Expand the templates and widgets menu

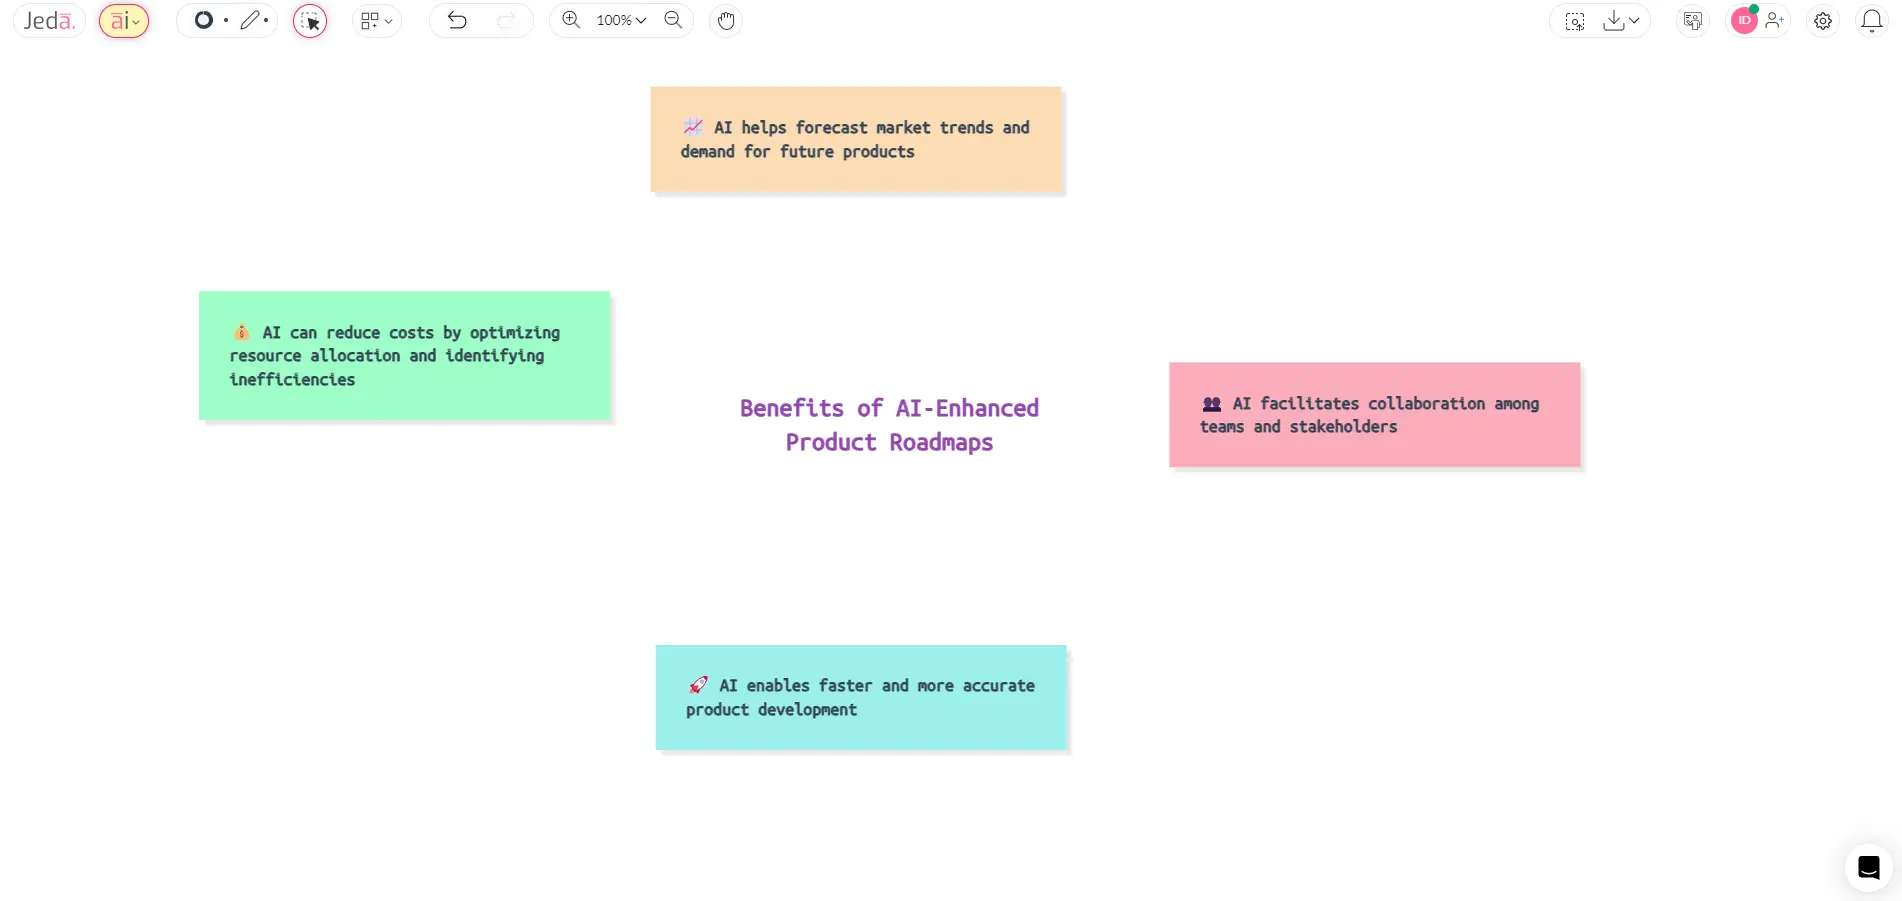[x=376, y=20]
